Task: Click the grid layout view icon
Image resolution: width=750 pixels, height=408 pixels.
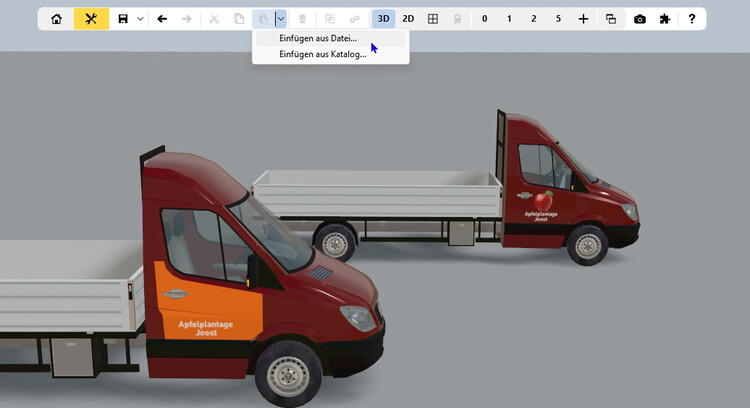Action: click(433, 19)
